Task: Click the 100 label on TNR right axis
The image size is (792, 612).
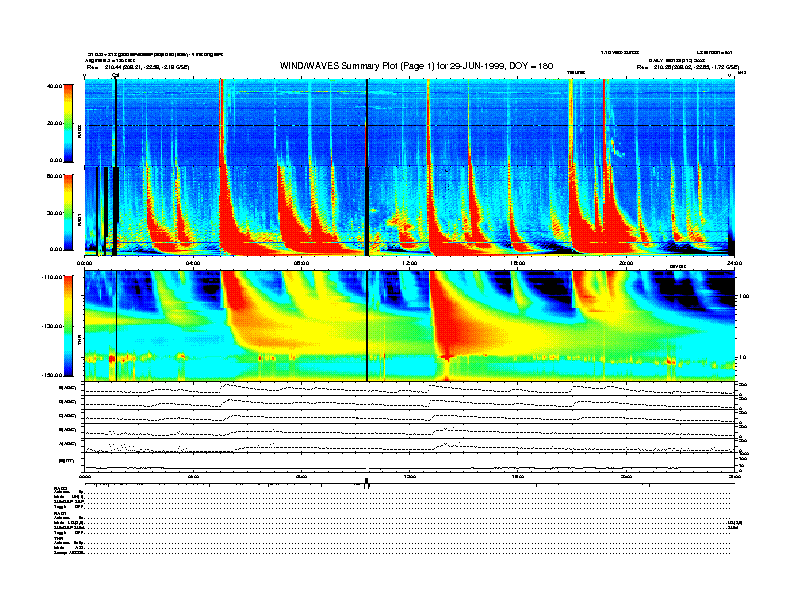Action: click(743, 296)
